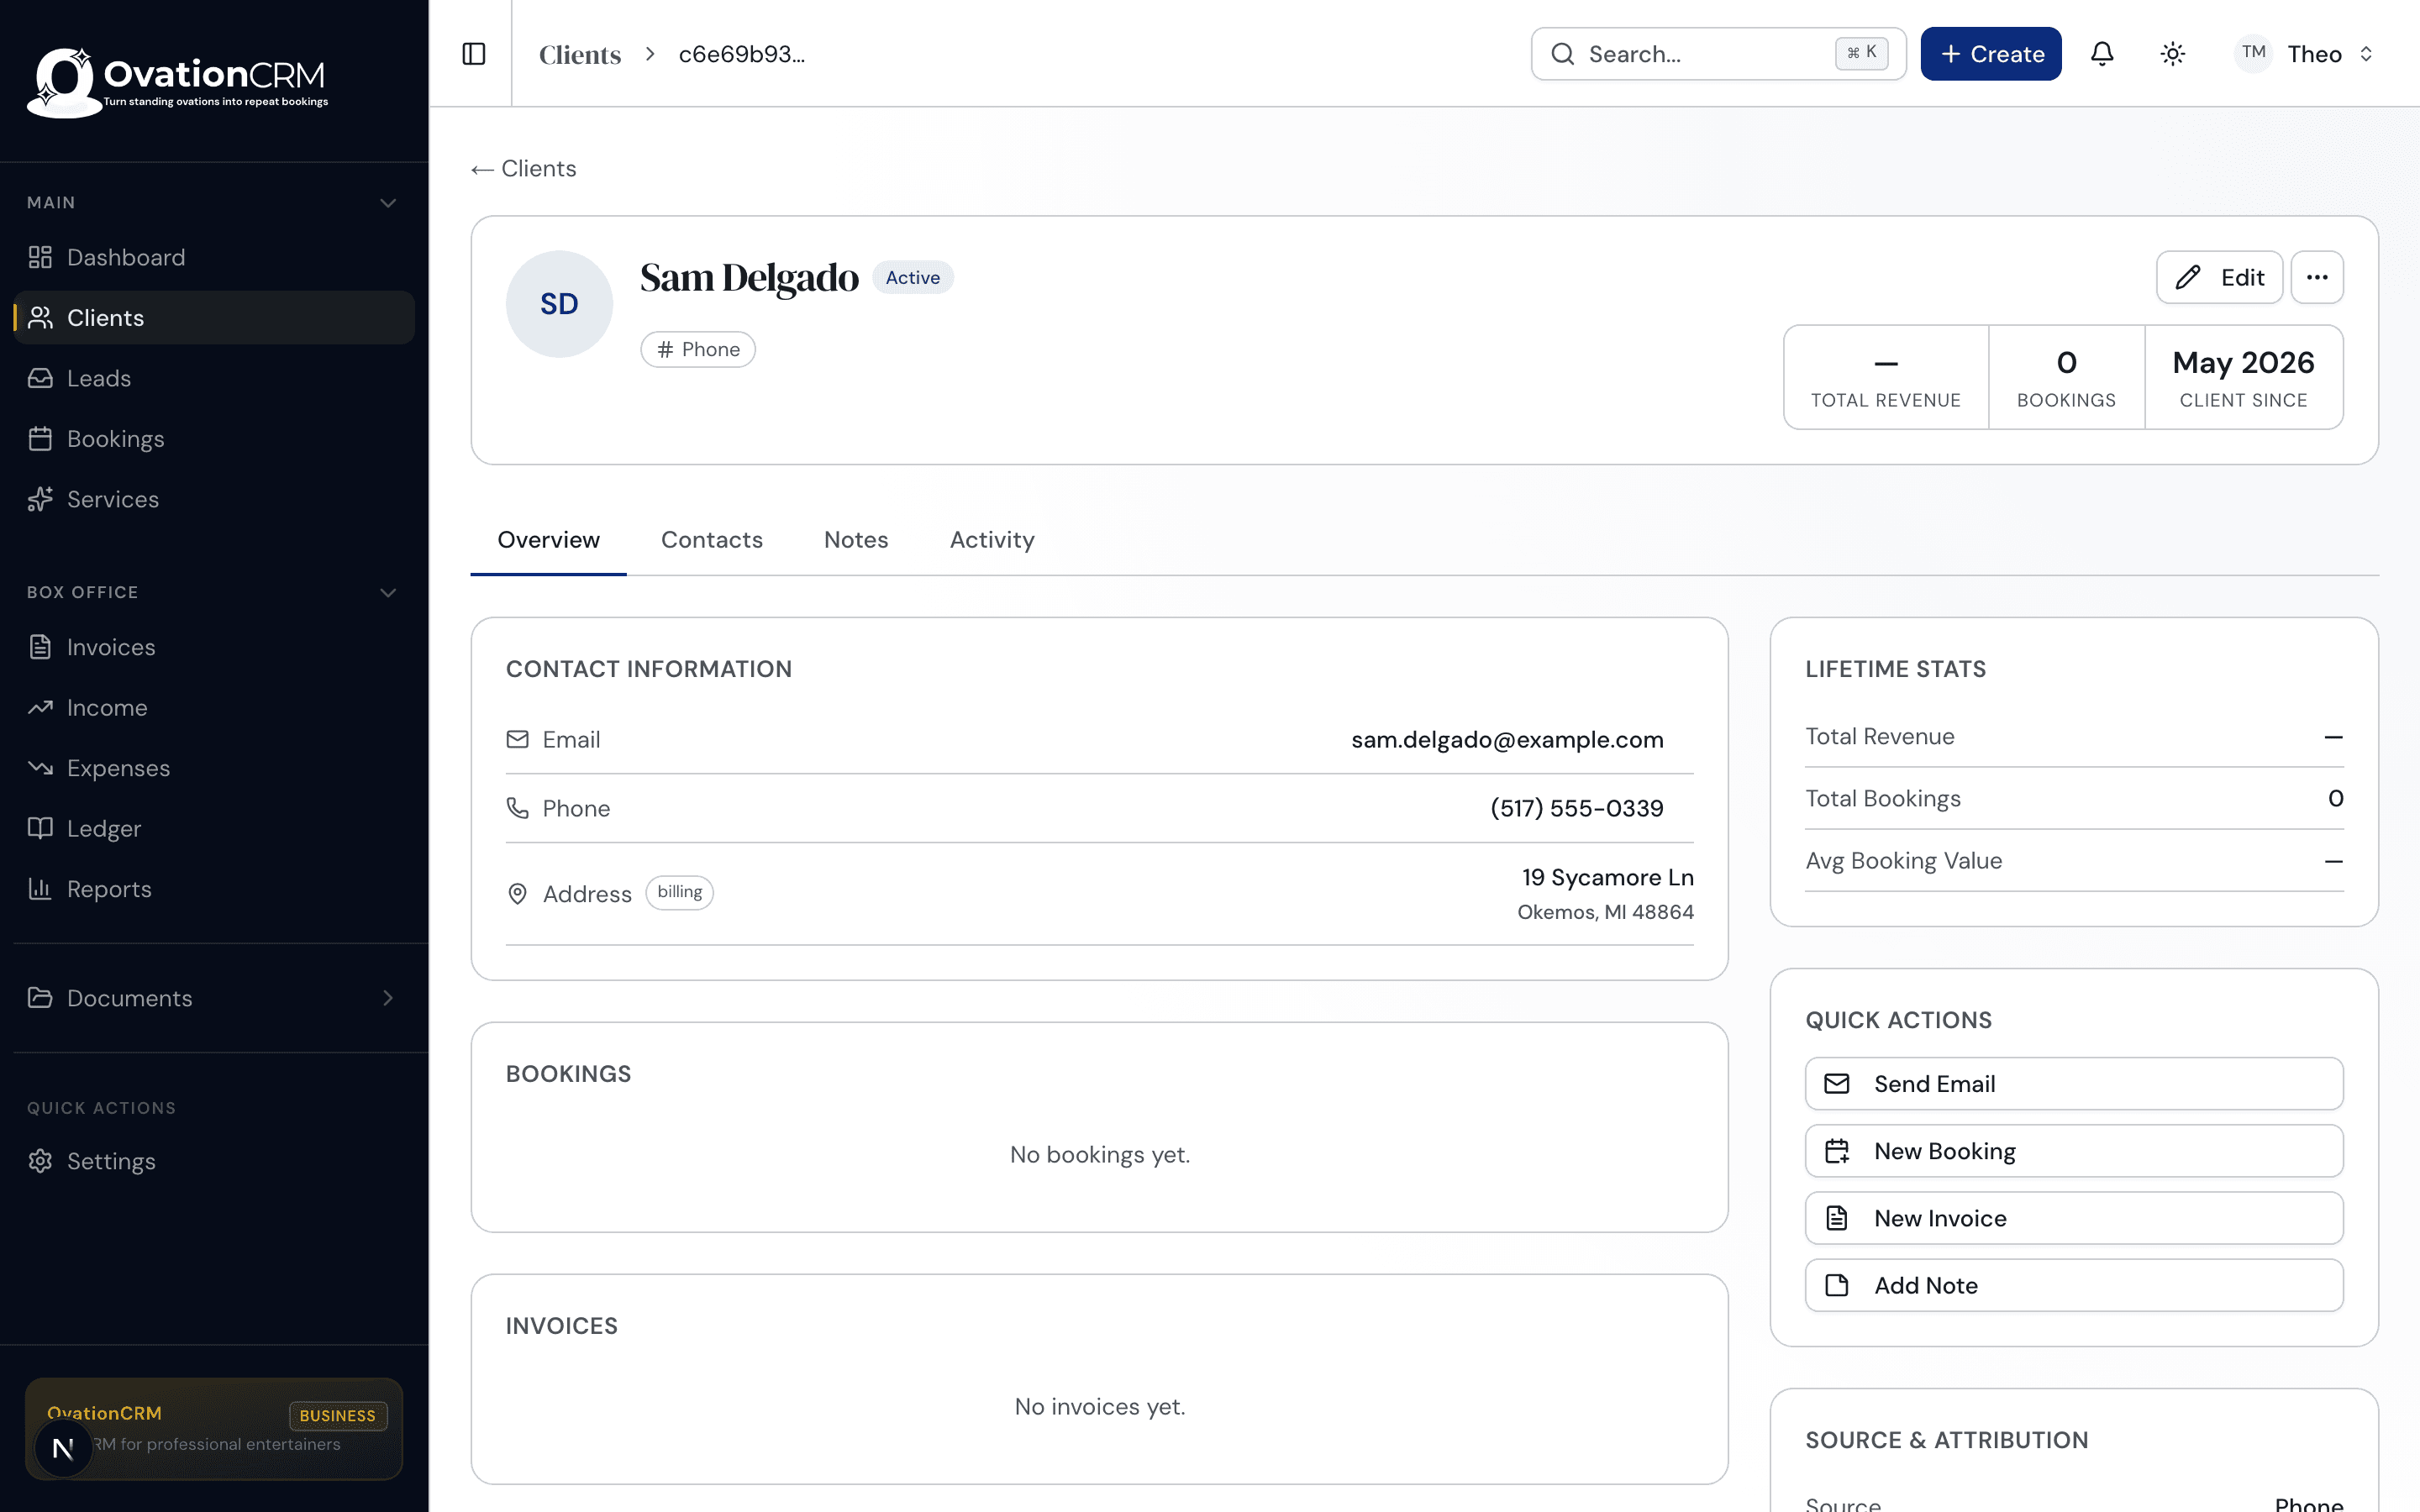Viewport: 2420px width, 1512px height.
Task: Click the SD client avatar
Action: [559, 304]
